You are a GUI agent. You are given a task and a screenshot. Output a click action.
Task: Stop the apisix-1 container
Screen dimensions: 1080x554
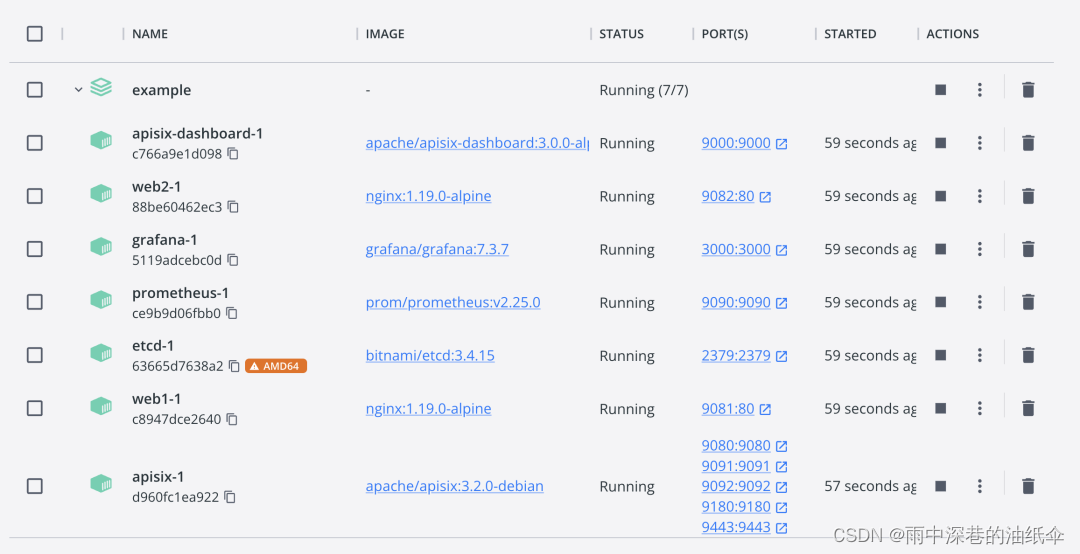pos(940,486)
